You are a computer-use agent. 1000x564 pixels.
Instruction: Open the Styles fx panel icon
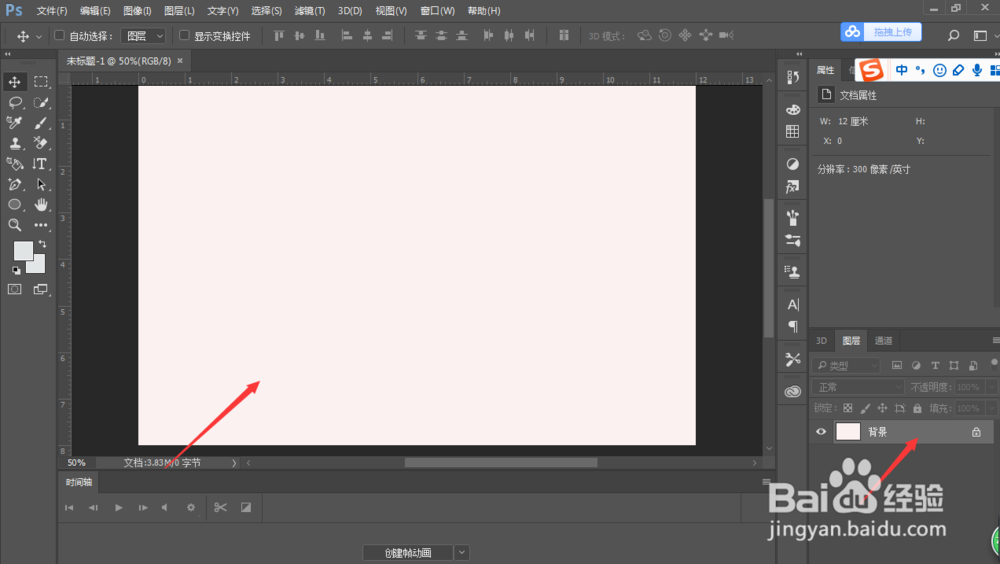[793, 187]
